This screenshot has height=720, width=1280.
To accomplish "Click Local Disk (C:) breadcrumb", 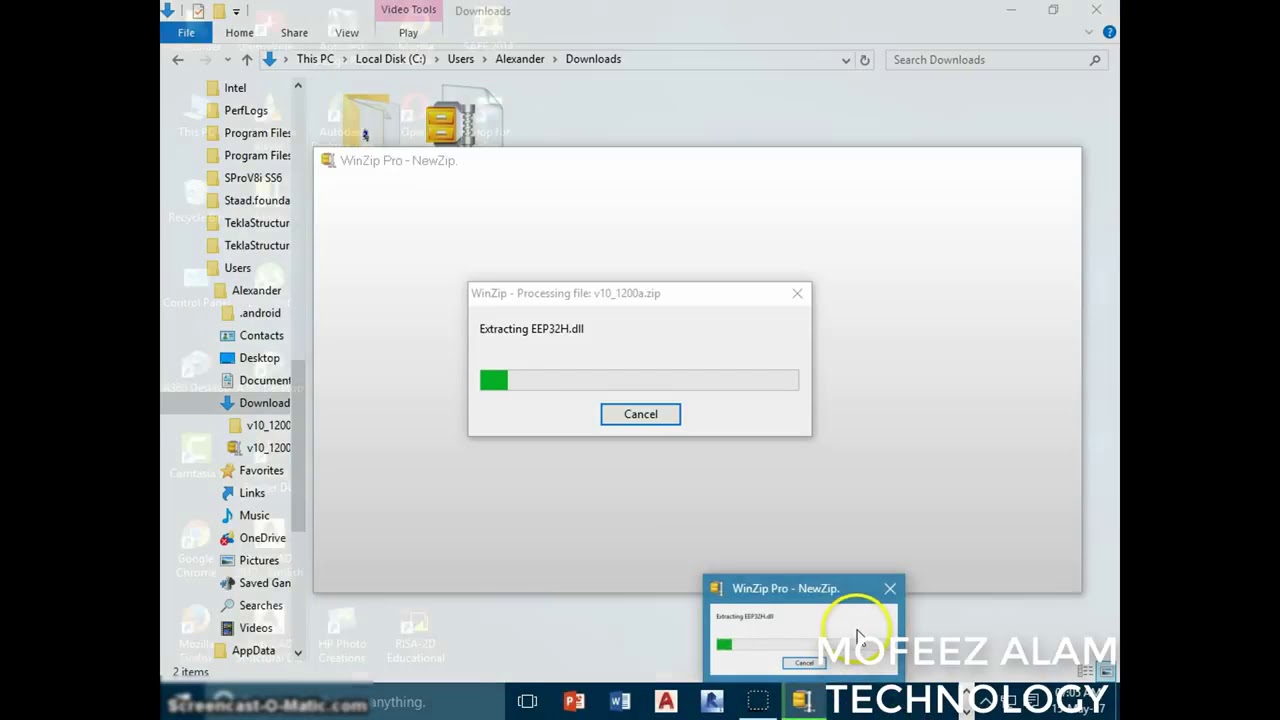I will 391,59.
